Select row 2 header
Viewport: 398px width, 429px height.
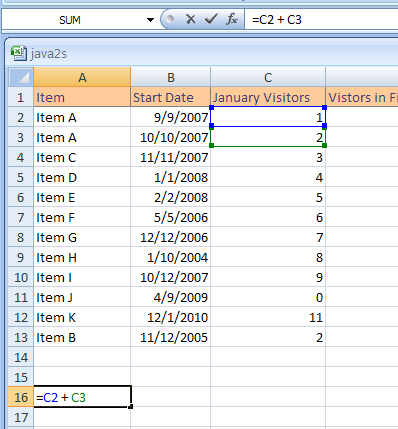pyautogui.click(x=20, y=117)
